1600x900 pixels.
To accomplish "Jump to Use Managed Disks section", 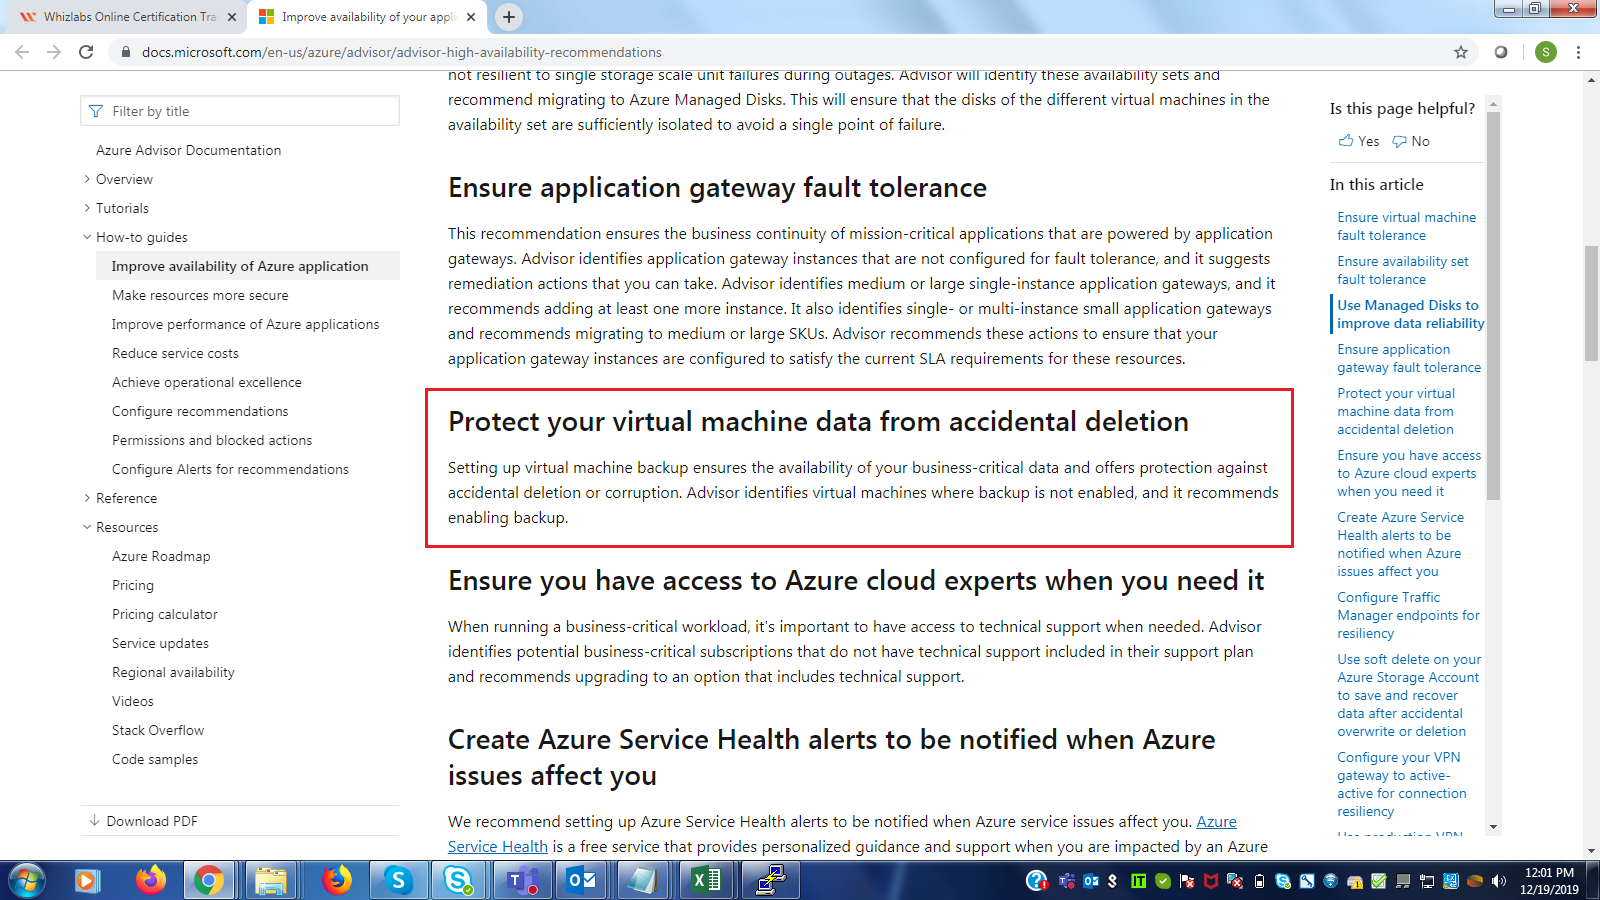I will 1410,314.
